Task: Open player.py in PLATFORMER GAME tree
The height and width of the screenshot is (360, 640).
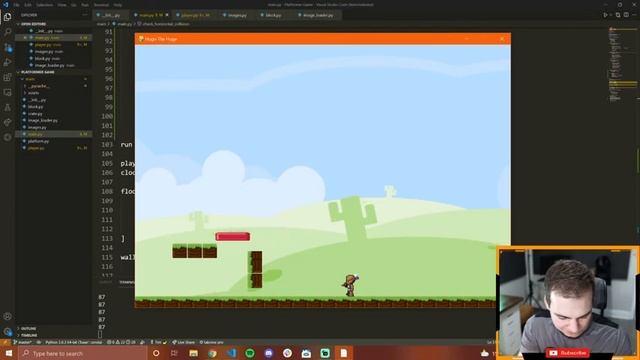Action: (x=36, y=148)
